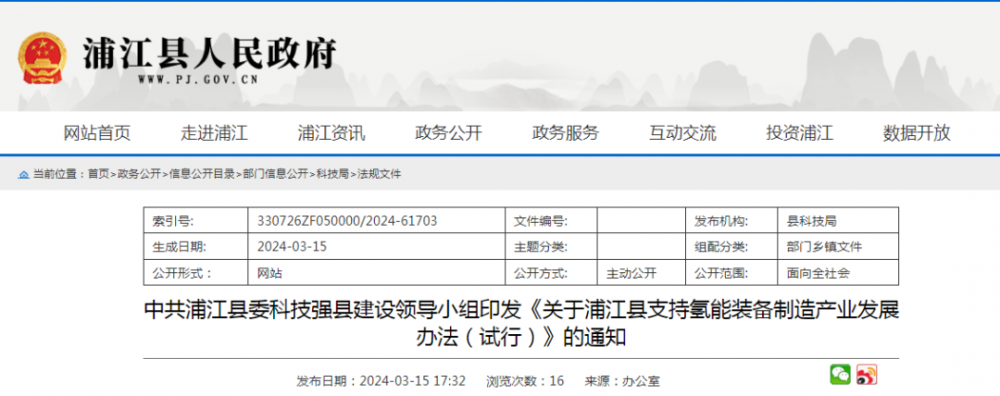Share via the WeChat icon

pyautogui.click(x=840, y=374)
